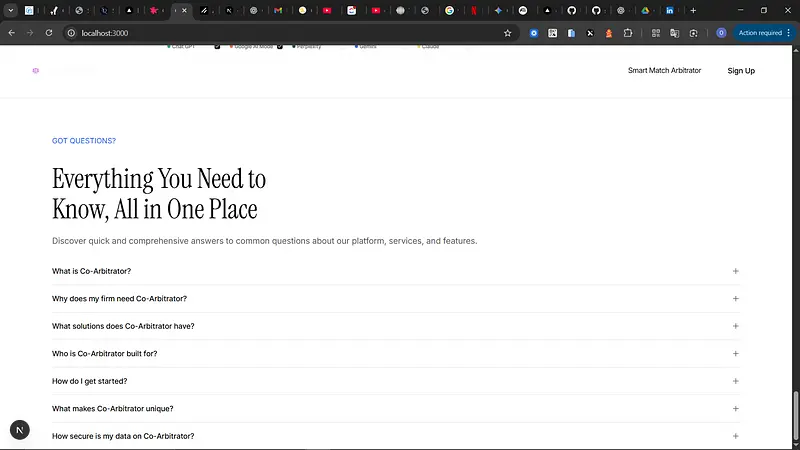Click the Next.js dev tools badge
This screenshot has width=800, height=450.
(x=20, y=430)
